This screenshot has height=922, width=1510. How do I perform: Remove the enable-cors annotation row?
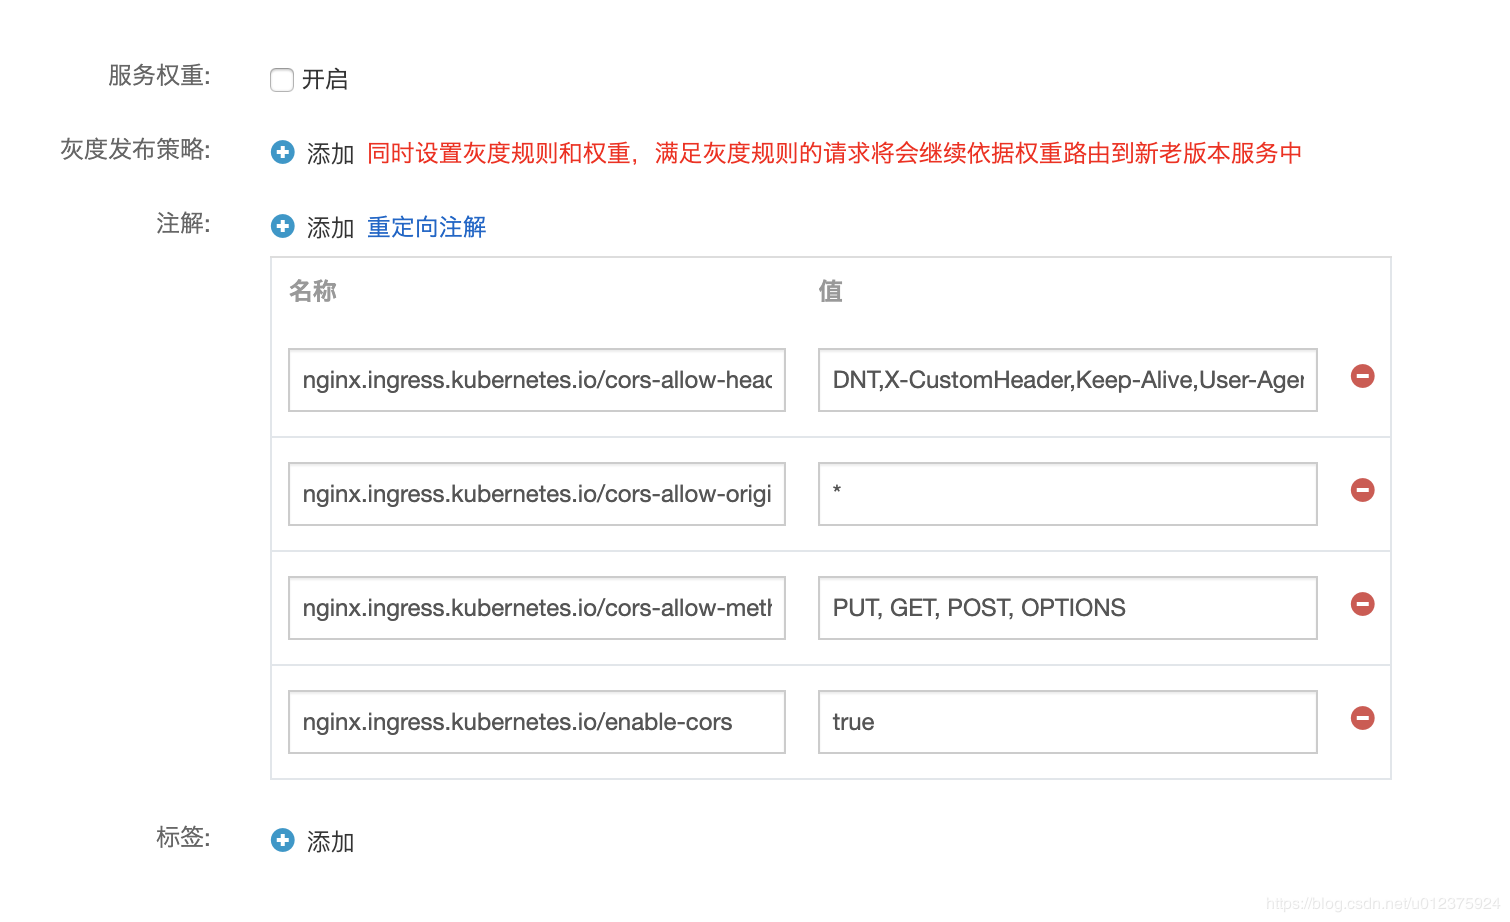pos(1363,718)
